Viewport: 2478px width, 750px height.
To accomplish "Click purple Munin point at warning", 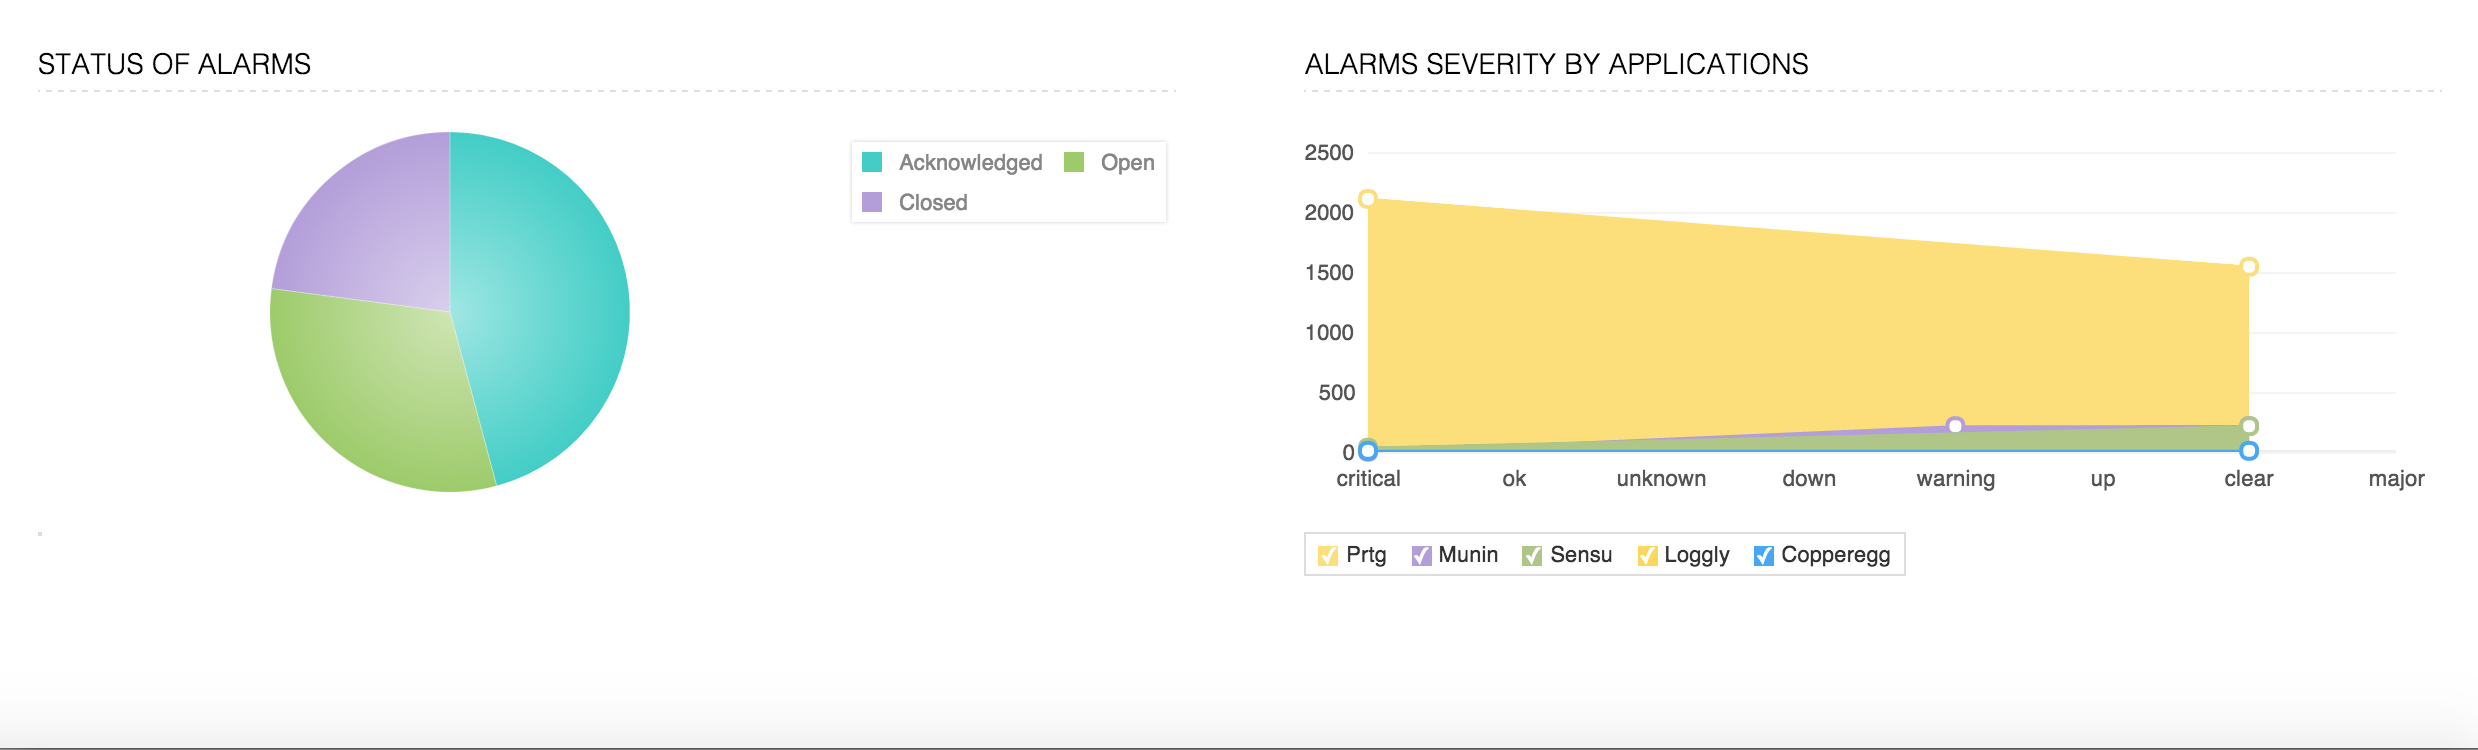I will (x=1955, y=426).
